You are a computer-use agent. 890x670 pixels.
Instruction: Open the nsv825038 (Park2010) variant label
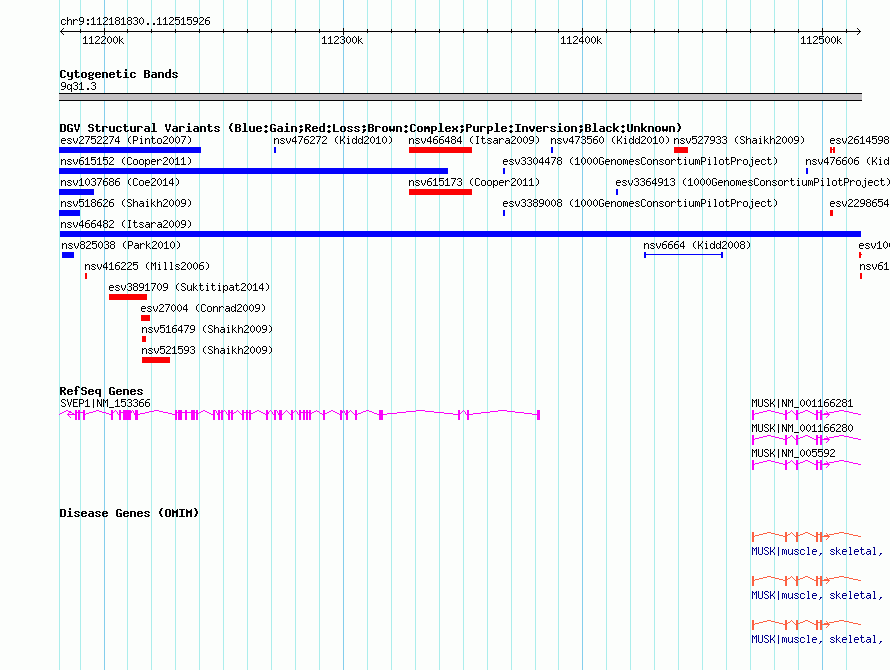coord(121,245)
